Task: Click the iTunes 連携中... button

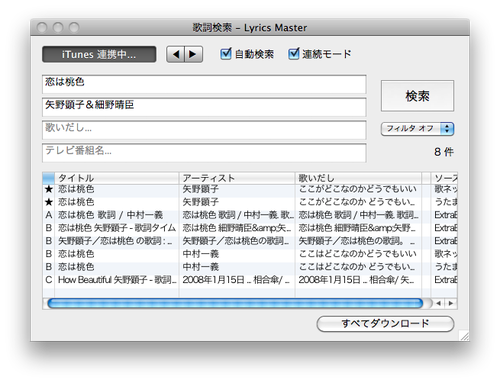Action: (99, 54)
